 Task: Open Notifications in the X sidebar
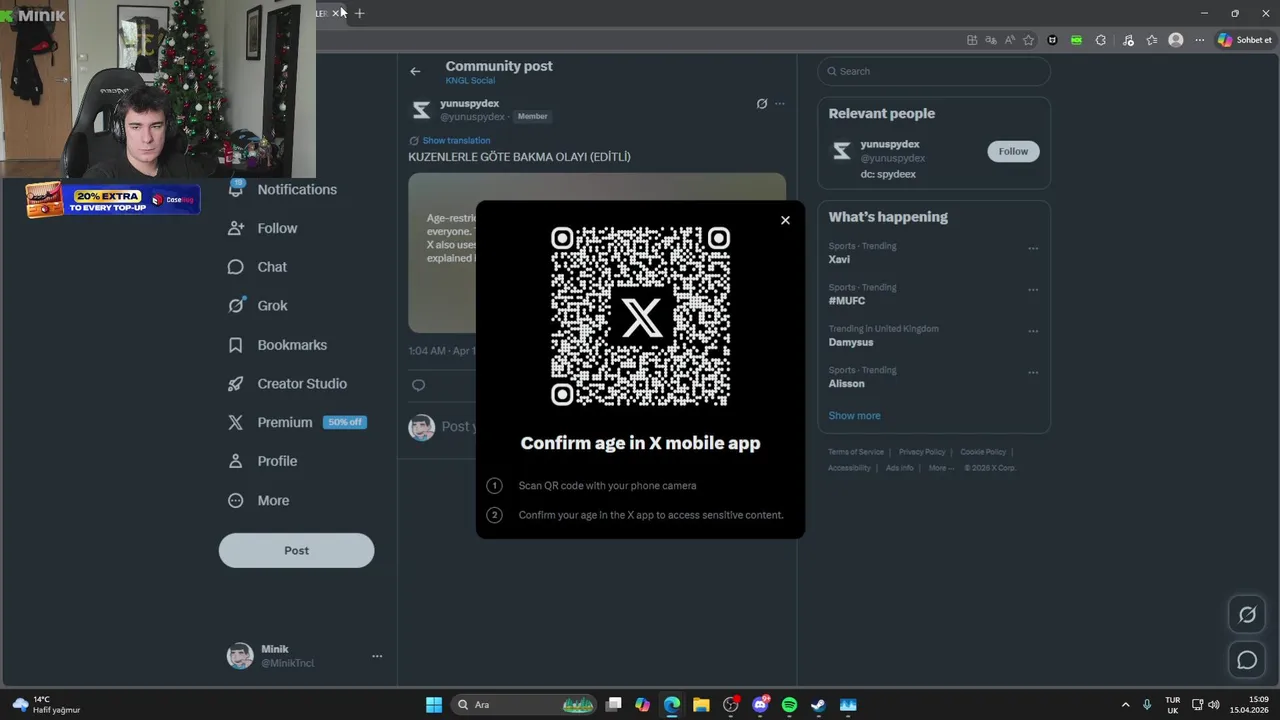(x=283, y=189)
